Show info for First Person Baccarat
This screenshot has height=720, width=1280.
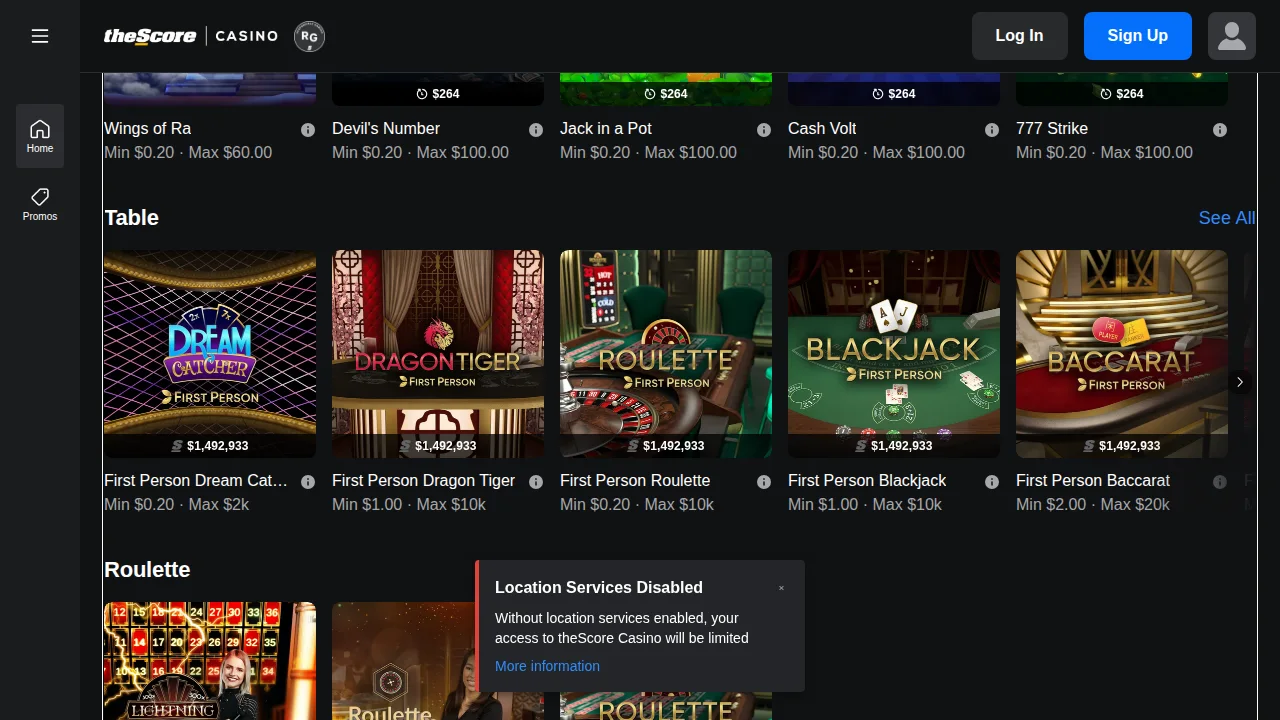(x=1220, y=482)
